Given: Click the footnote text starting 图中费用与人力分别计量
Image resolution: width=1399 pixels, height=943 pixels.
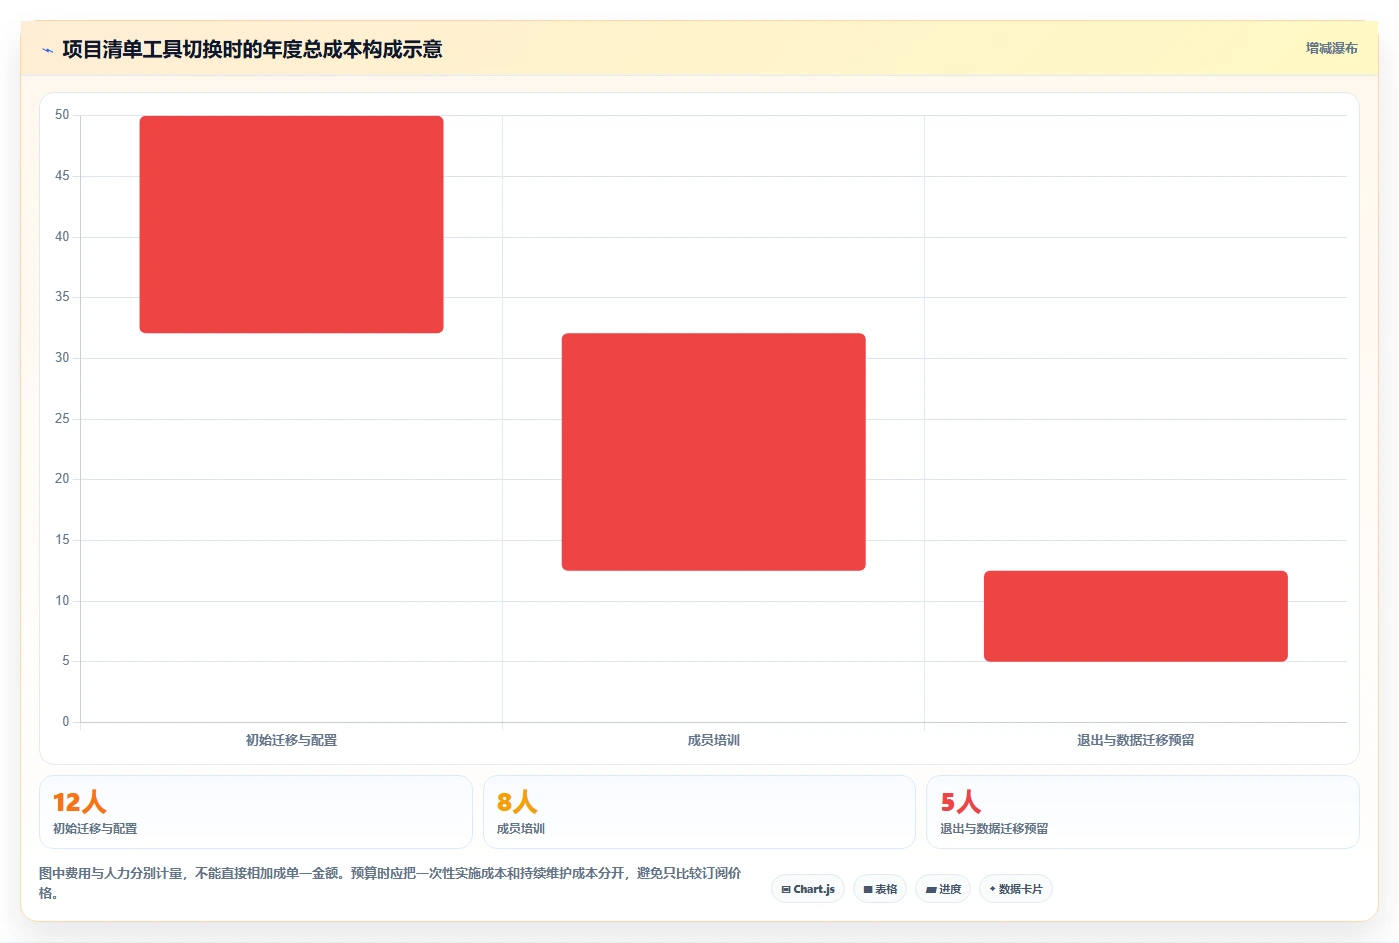Looking at the screenshot, I should (390, 883).
